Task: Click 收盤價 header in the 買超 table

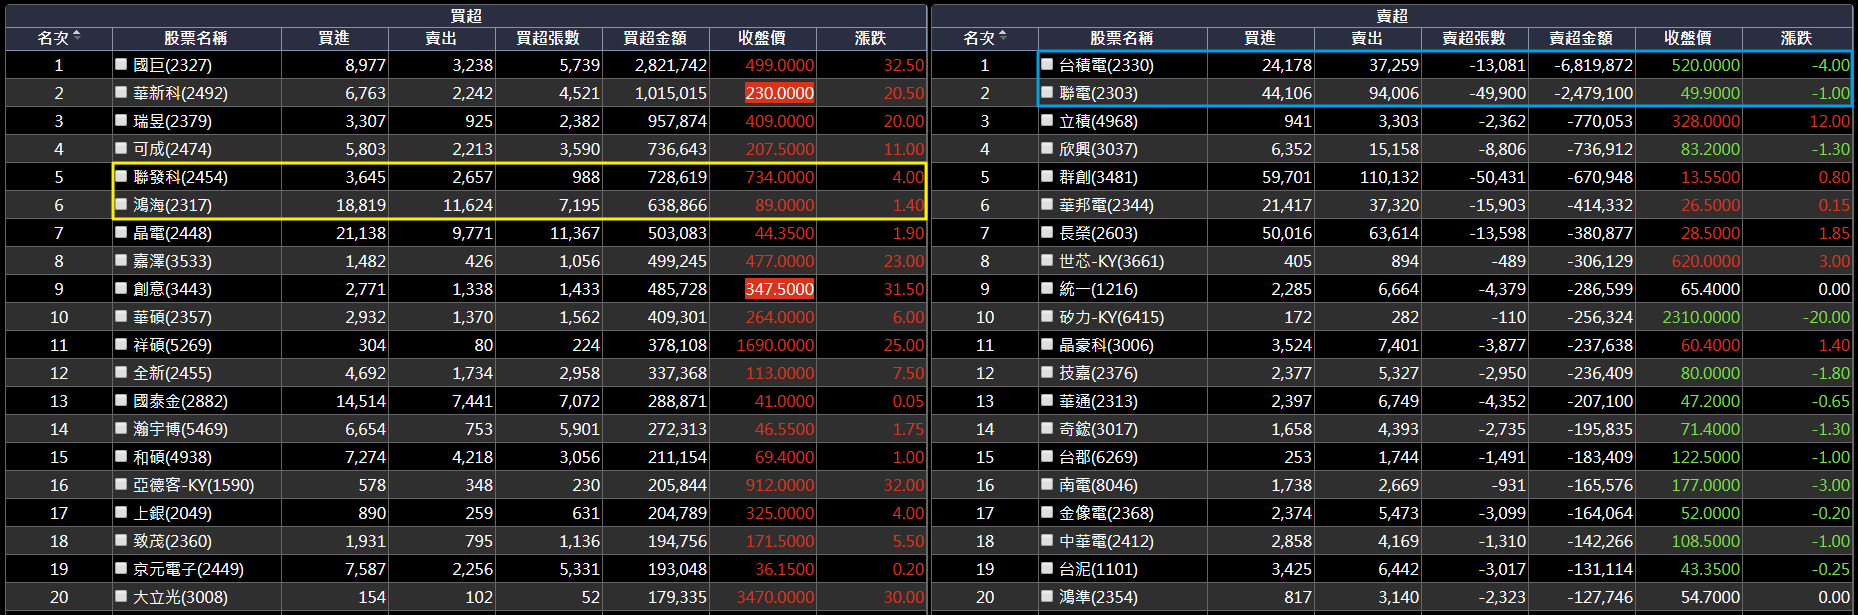Action: coord(762,38)
